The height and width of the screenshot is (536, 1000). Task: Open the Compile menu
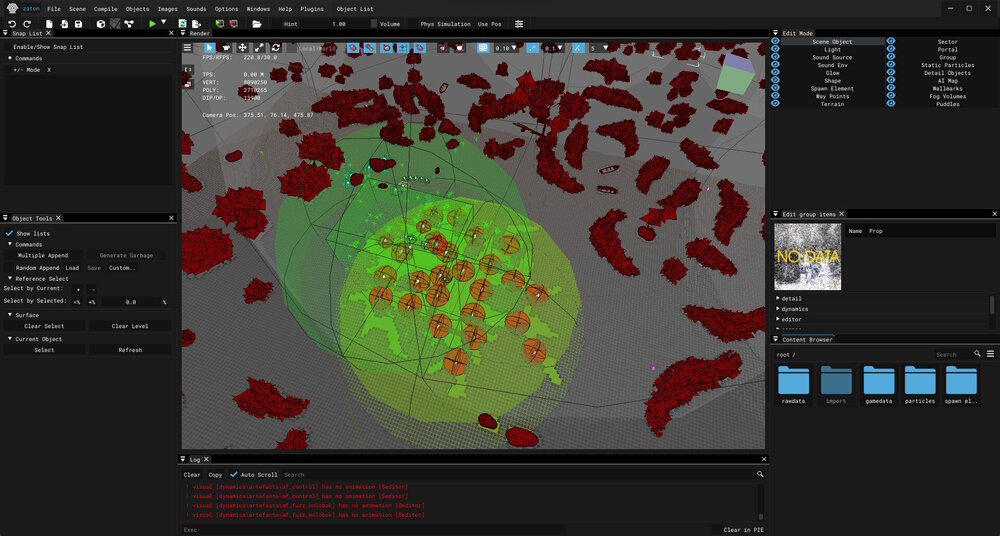click(x=105, y=9)
